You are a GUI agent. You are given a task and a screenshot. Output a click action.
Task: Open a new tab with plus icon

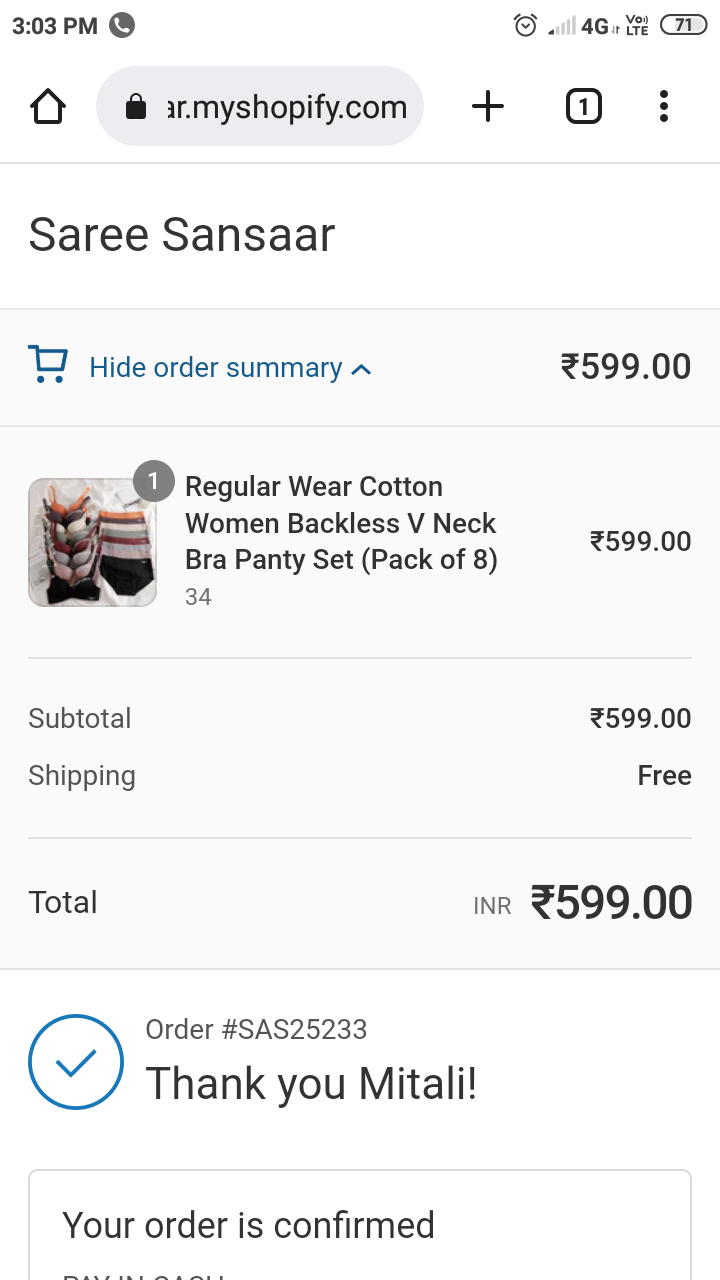(x=488, y=107)
